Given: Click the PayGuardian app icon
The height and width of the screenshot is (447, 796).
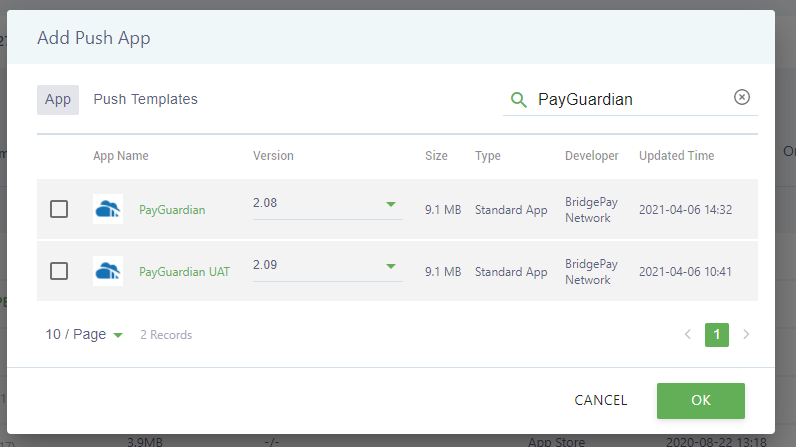Looking at the screenshot, I should point(108,209).
